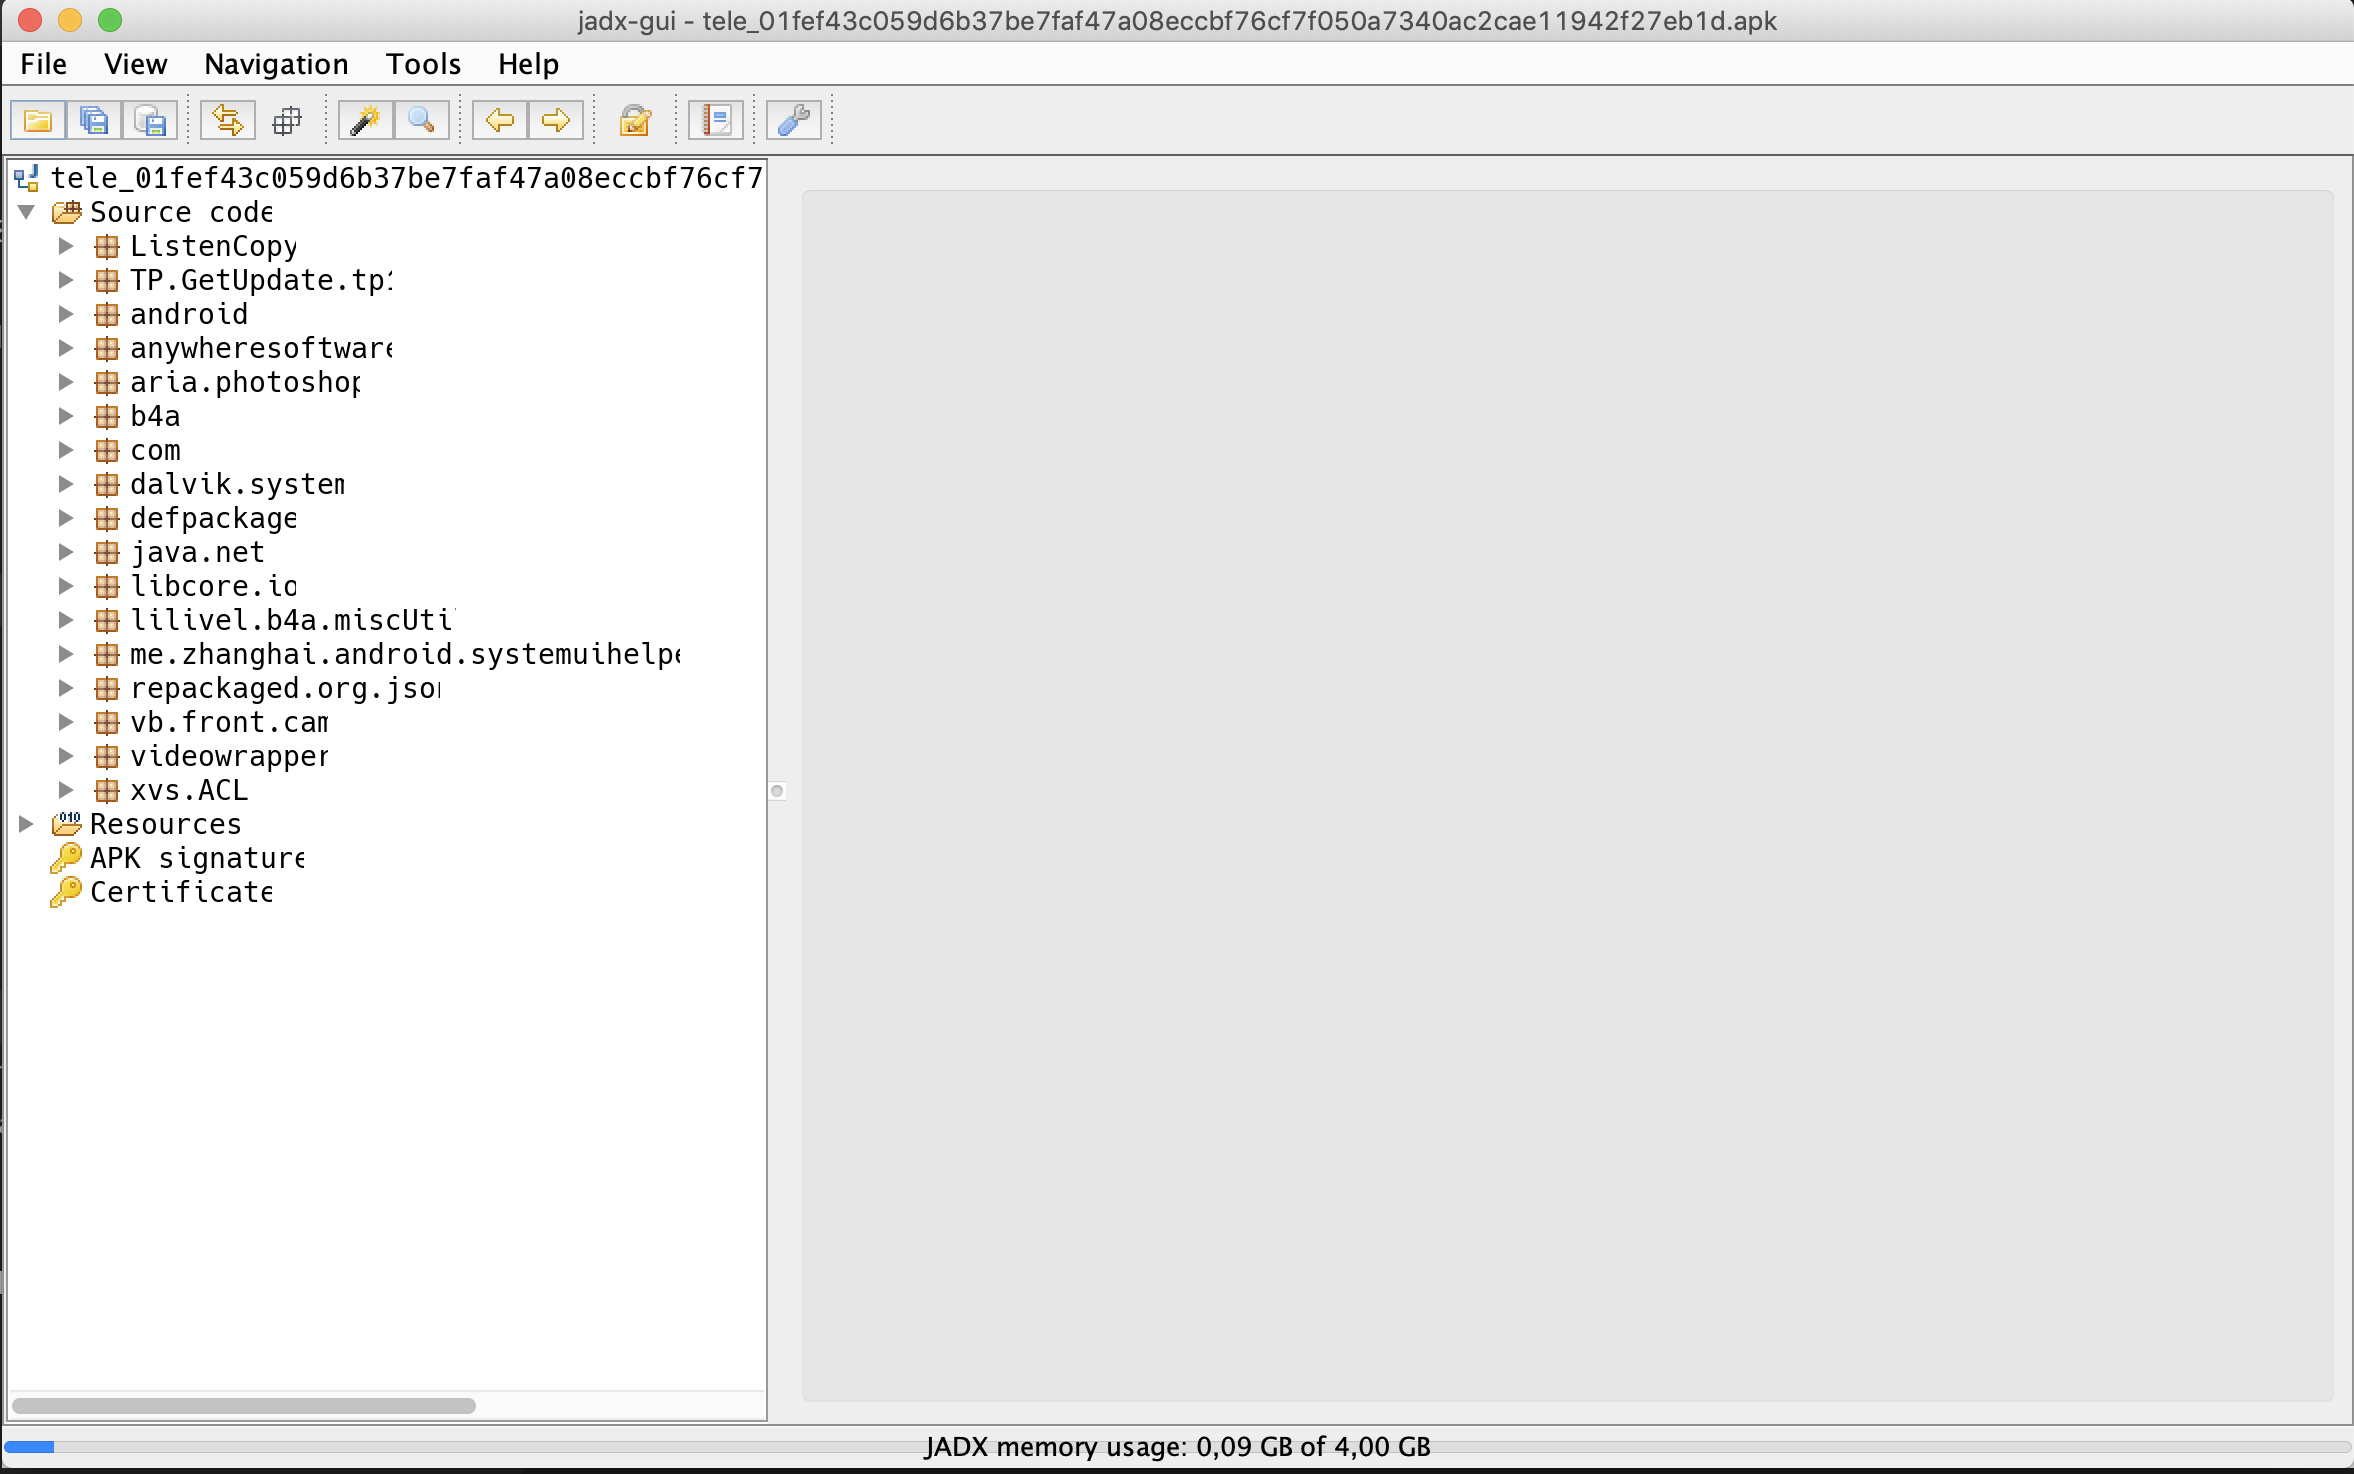Open the Navigation menu
Screen dimensions: 2354x1474
pos(276,64)
